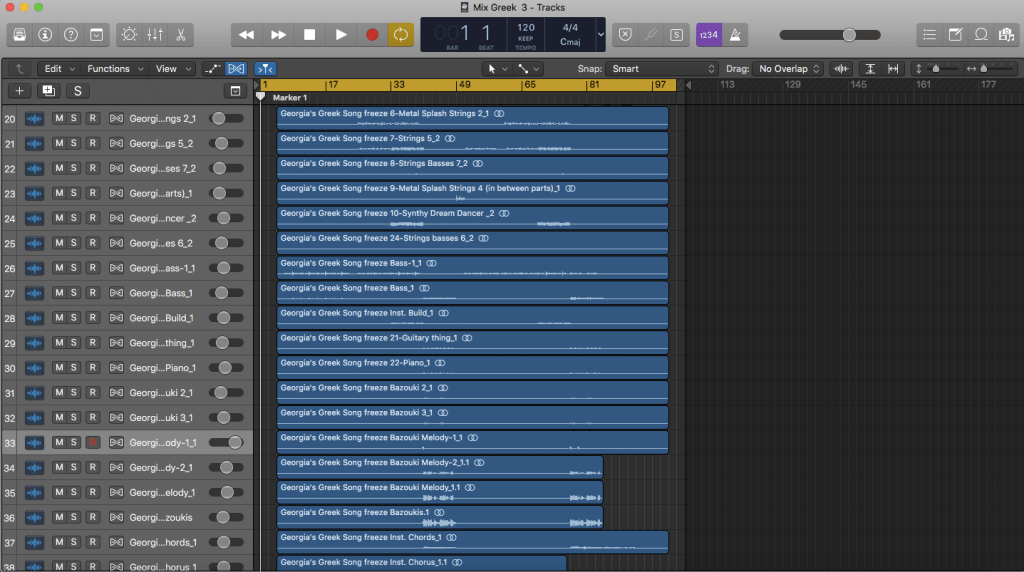Image resolution: width=1024 pixels, height=572 pixels.
Task: Click the Add Track plus button
Action: (x=19, y=91)
